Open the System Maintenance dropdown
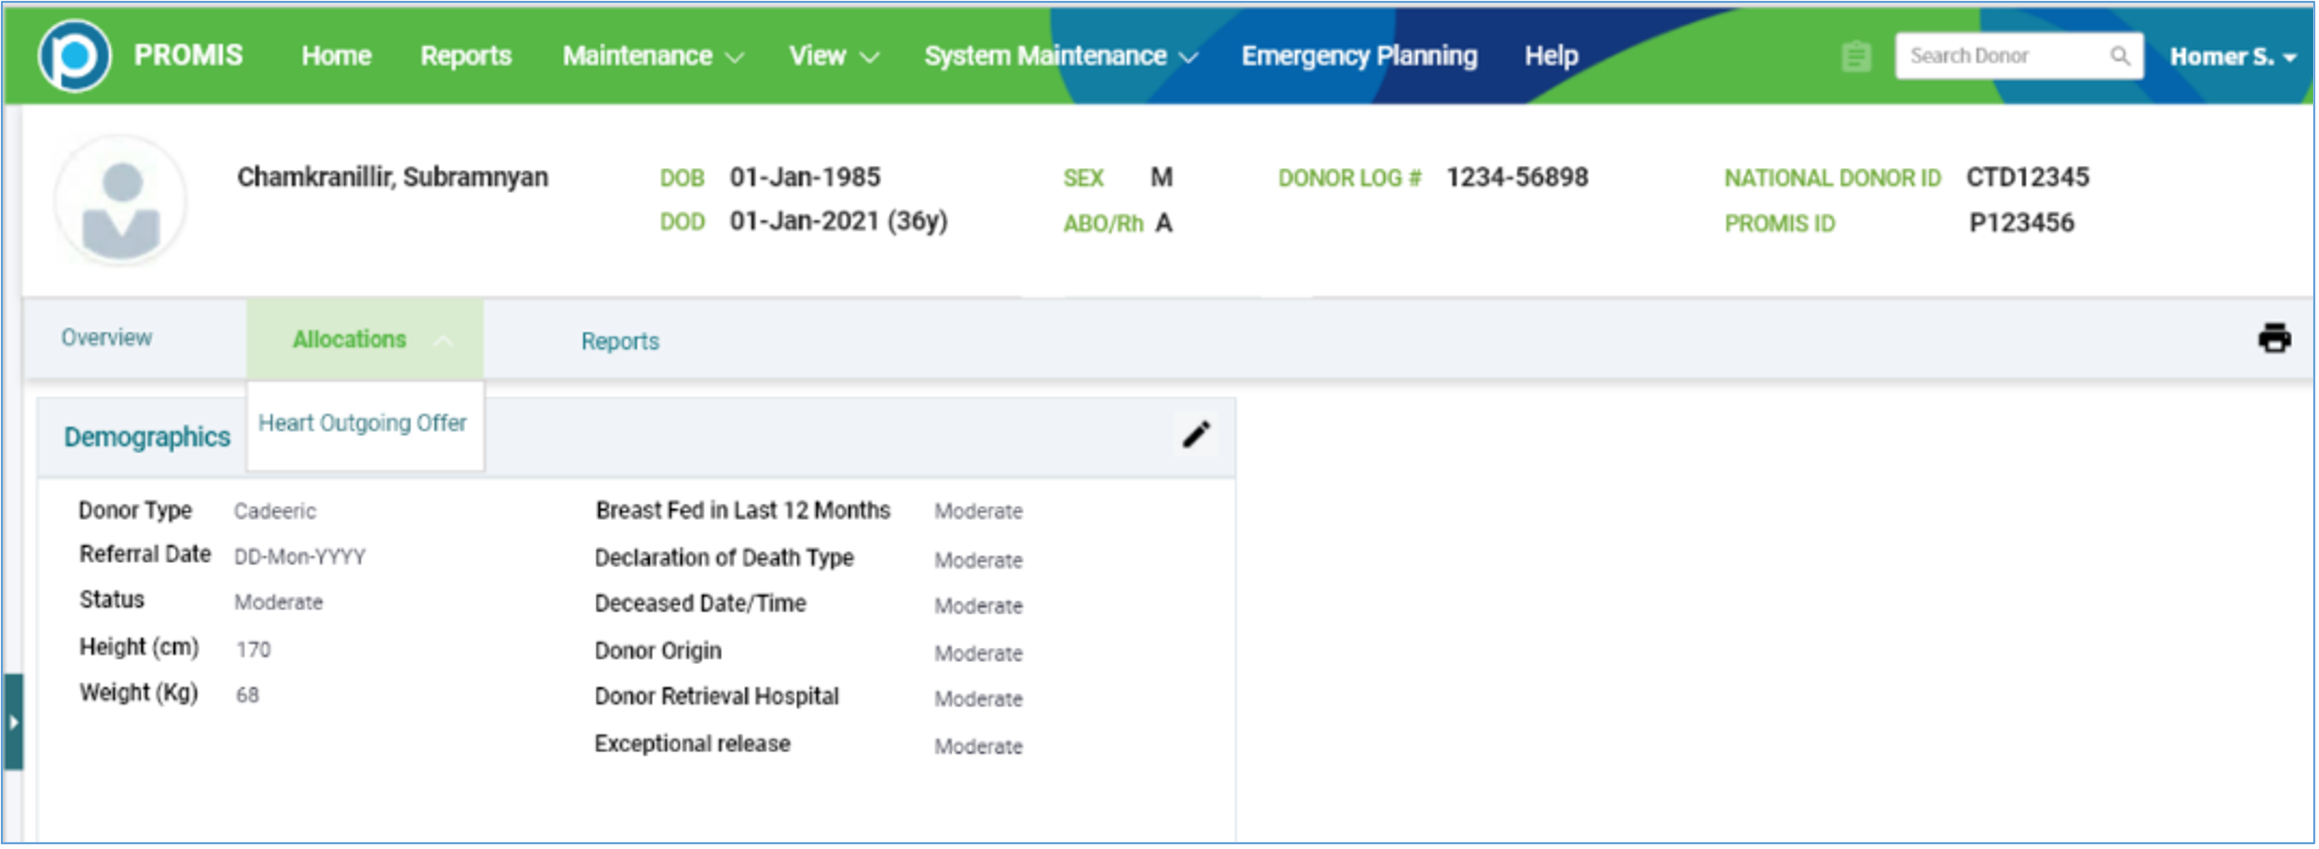2319x849 pixels. [x=1060, y=56]
